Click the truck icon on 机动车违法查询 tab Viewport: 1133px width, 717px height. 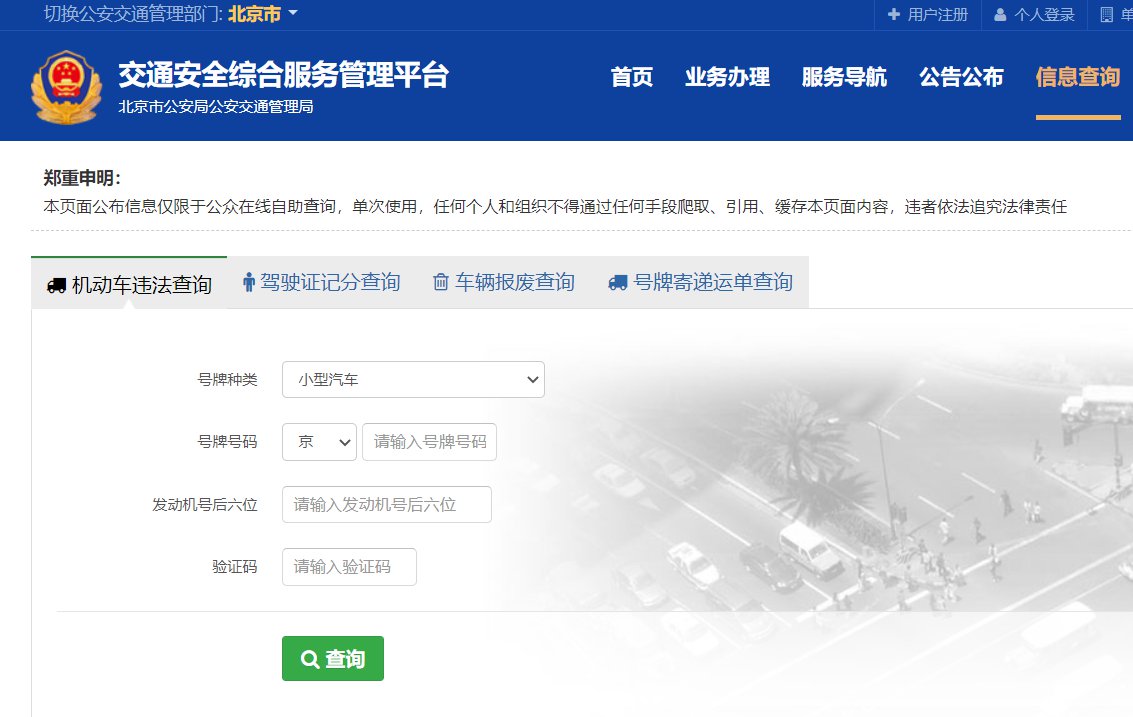coord(57,286)
